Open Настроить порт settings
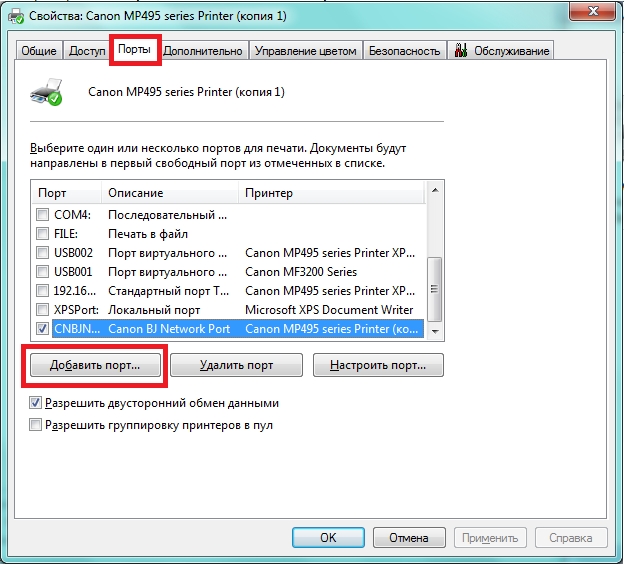627x568 pixels. pyautogui.click(x=377, y=366)
